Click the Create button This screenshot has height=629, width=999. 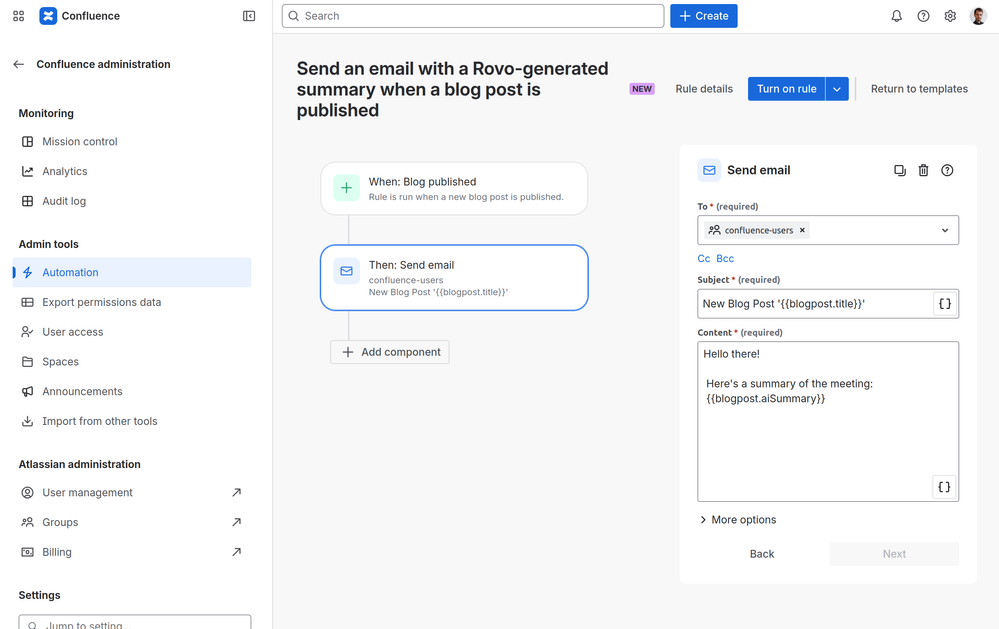[x=703, y=16]
